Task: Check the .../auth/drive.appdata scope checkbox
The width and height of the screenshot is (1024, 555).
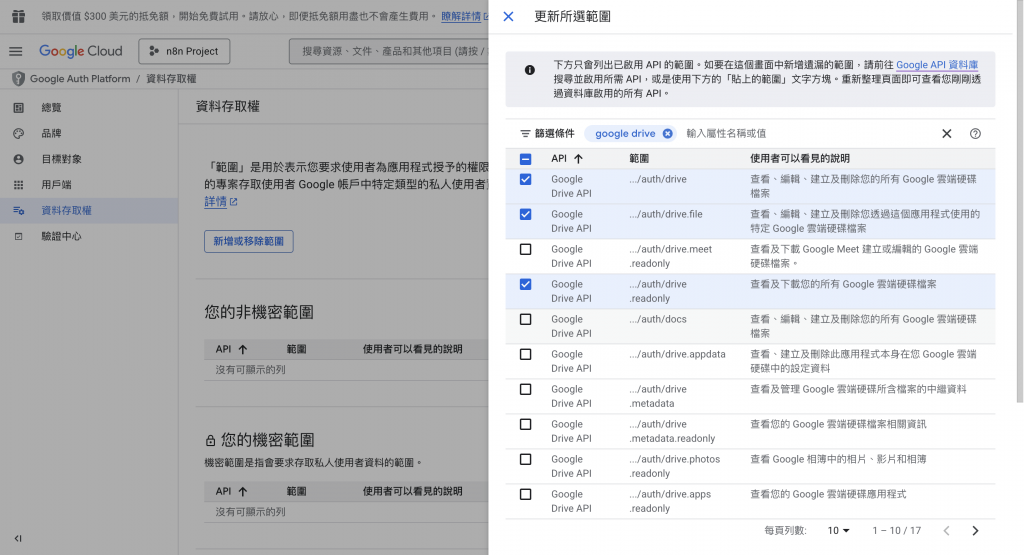Action: (x=526, y=355)
